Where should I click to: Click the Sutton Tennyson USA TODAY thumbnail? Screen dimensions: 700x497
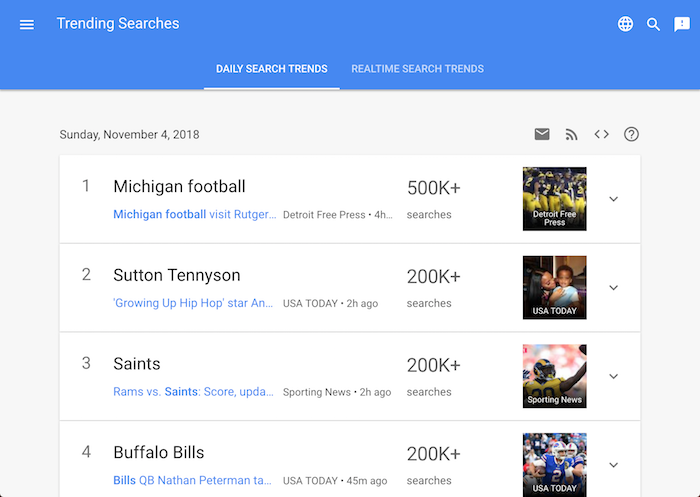(554, 288)
